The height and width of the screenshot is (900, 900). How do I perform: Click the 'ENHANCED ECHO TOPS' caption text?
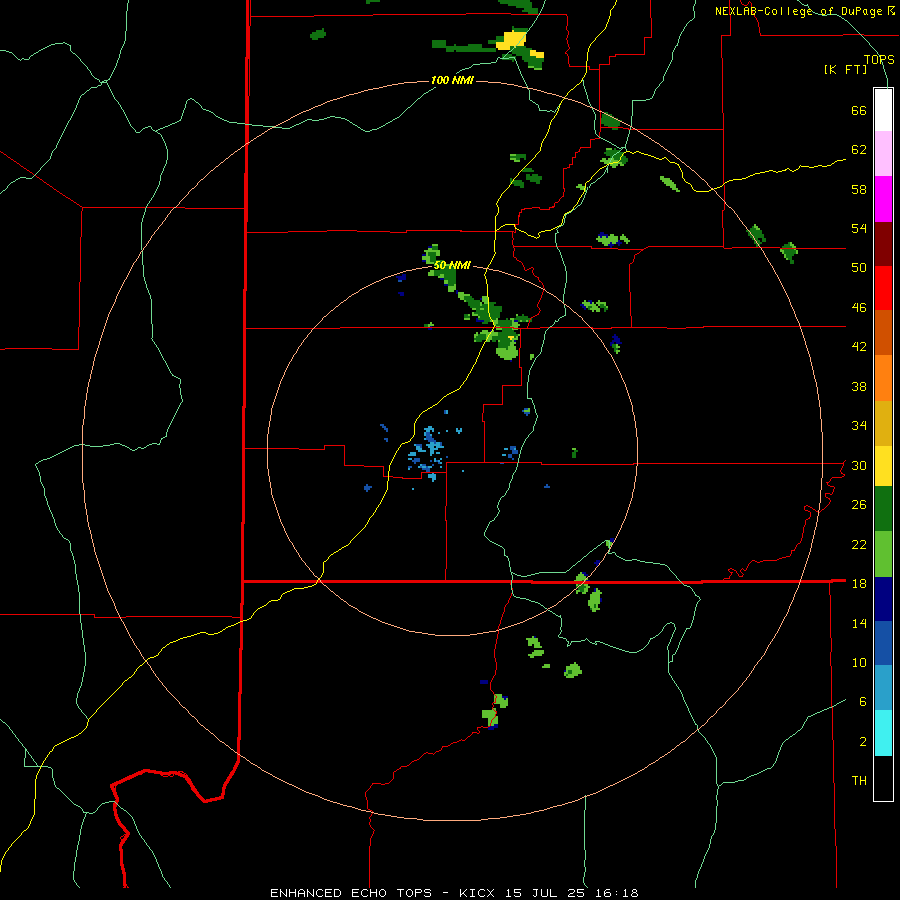pos(351,893)
